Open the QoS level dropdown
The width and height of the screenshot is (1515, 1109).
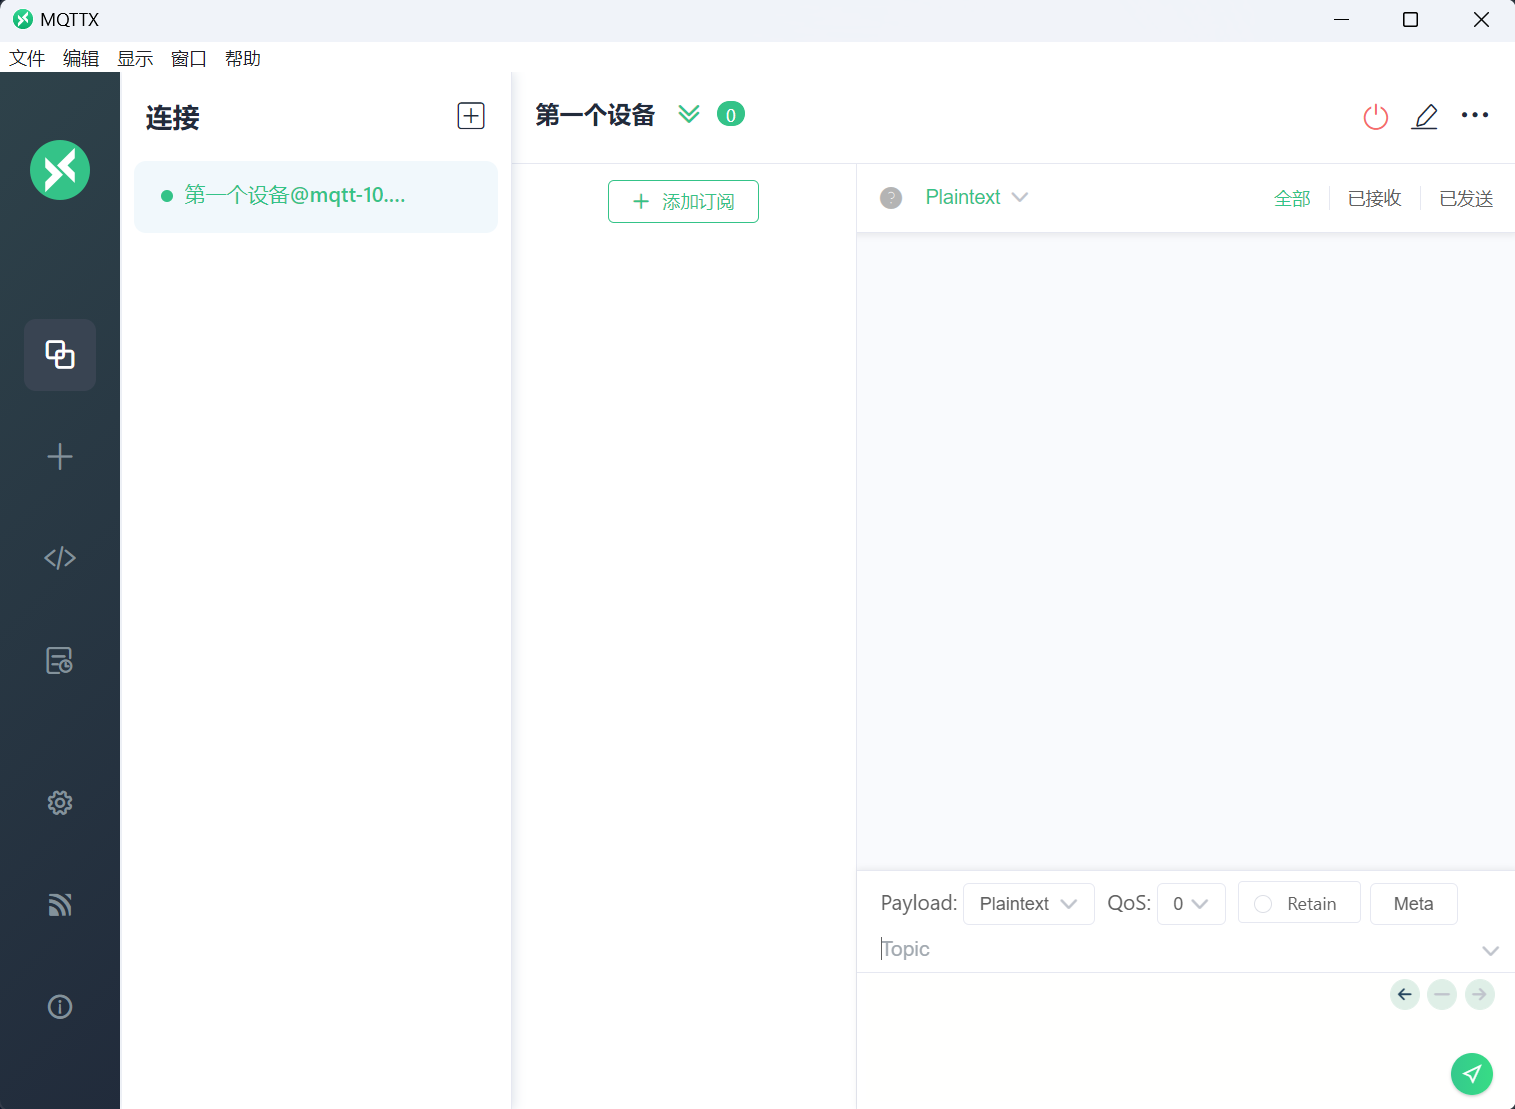[1190, 904]
